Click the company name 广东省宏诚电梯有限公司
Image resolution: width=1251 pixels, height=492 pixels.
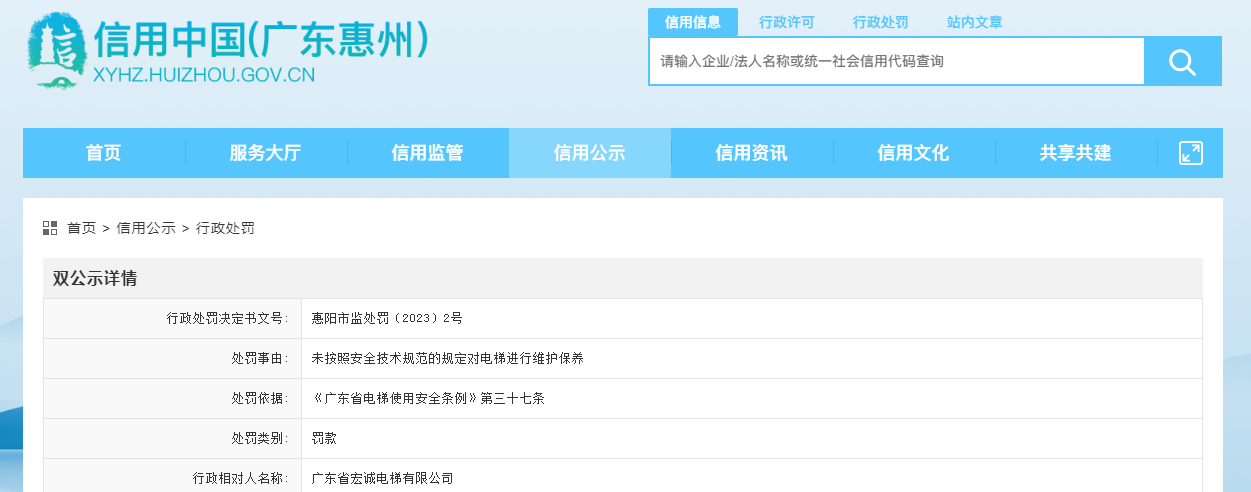pyautogui.click(x=383, y=478)
